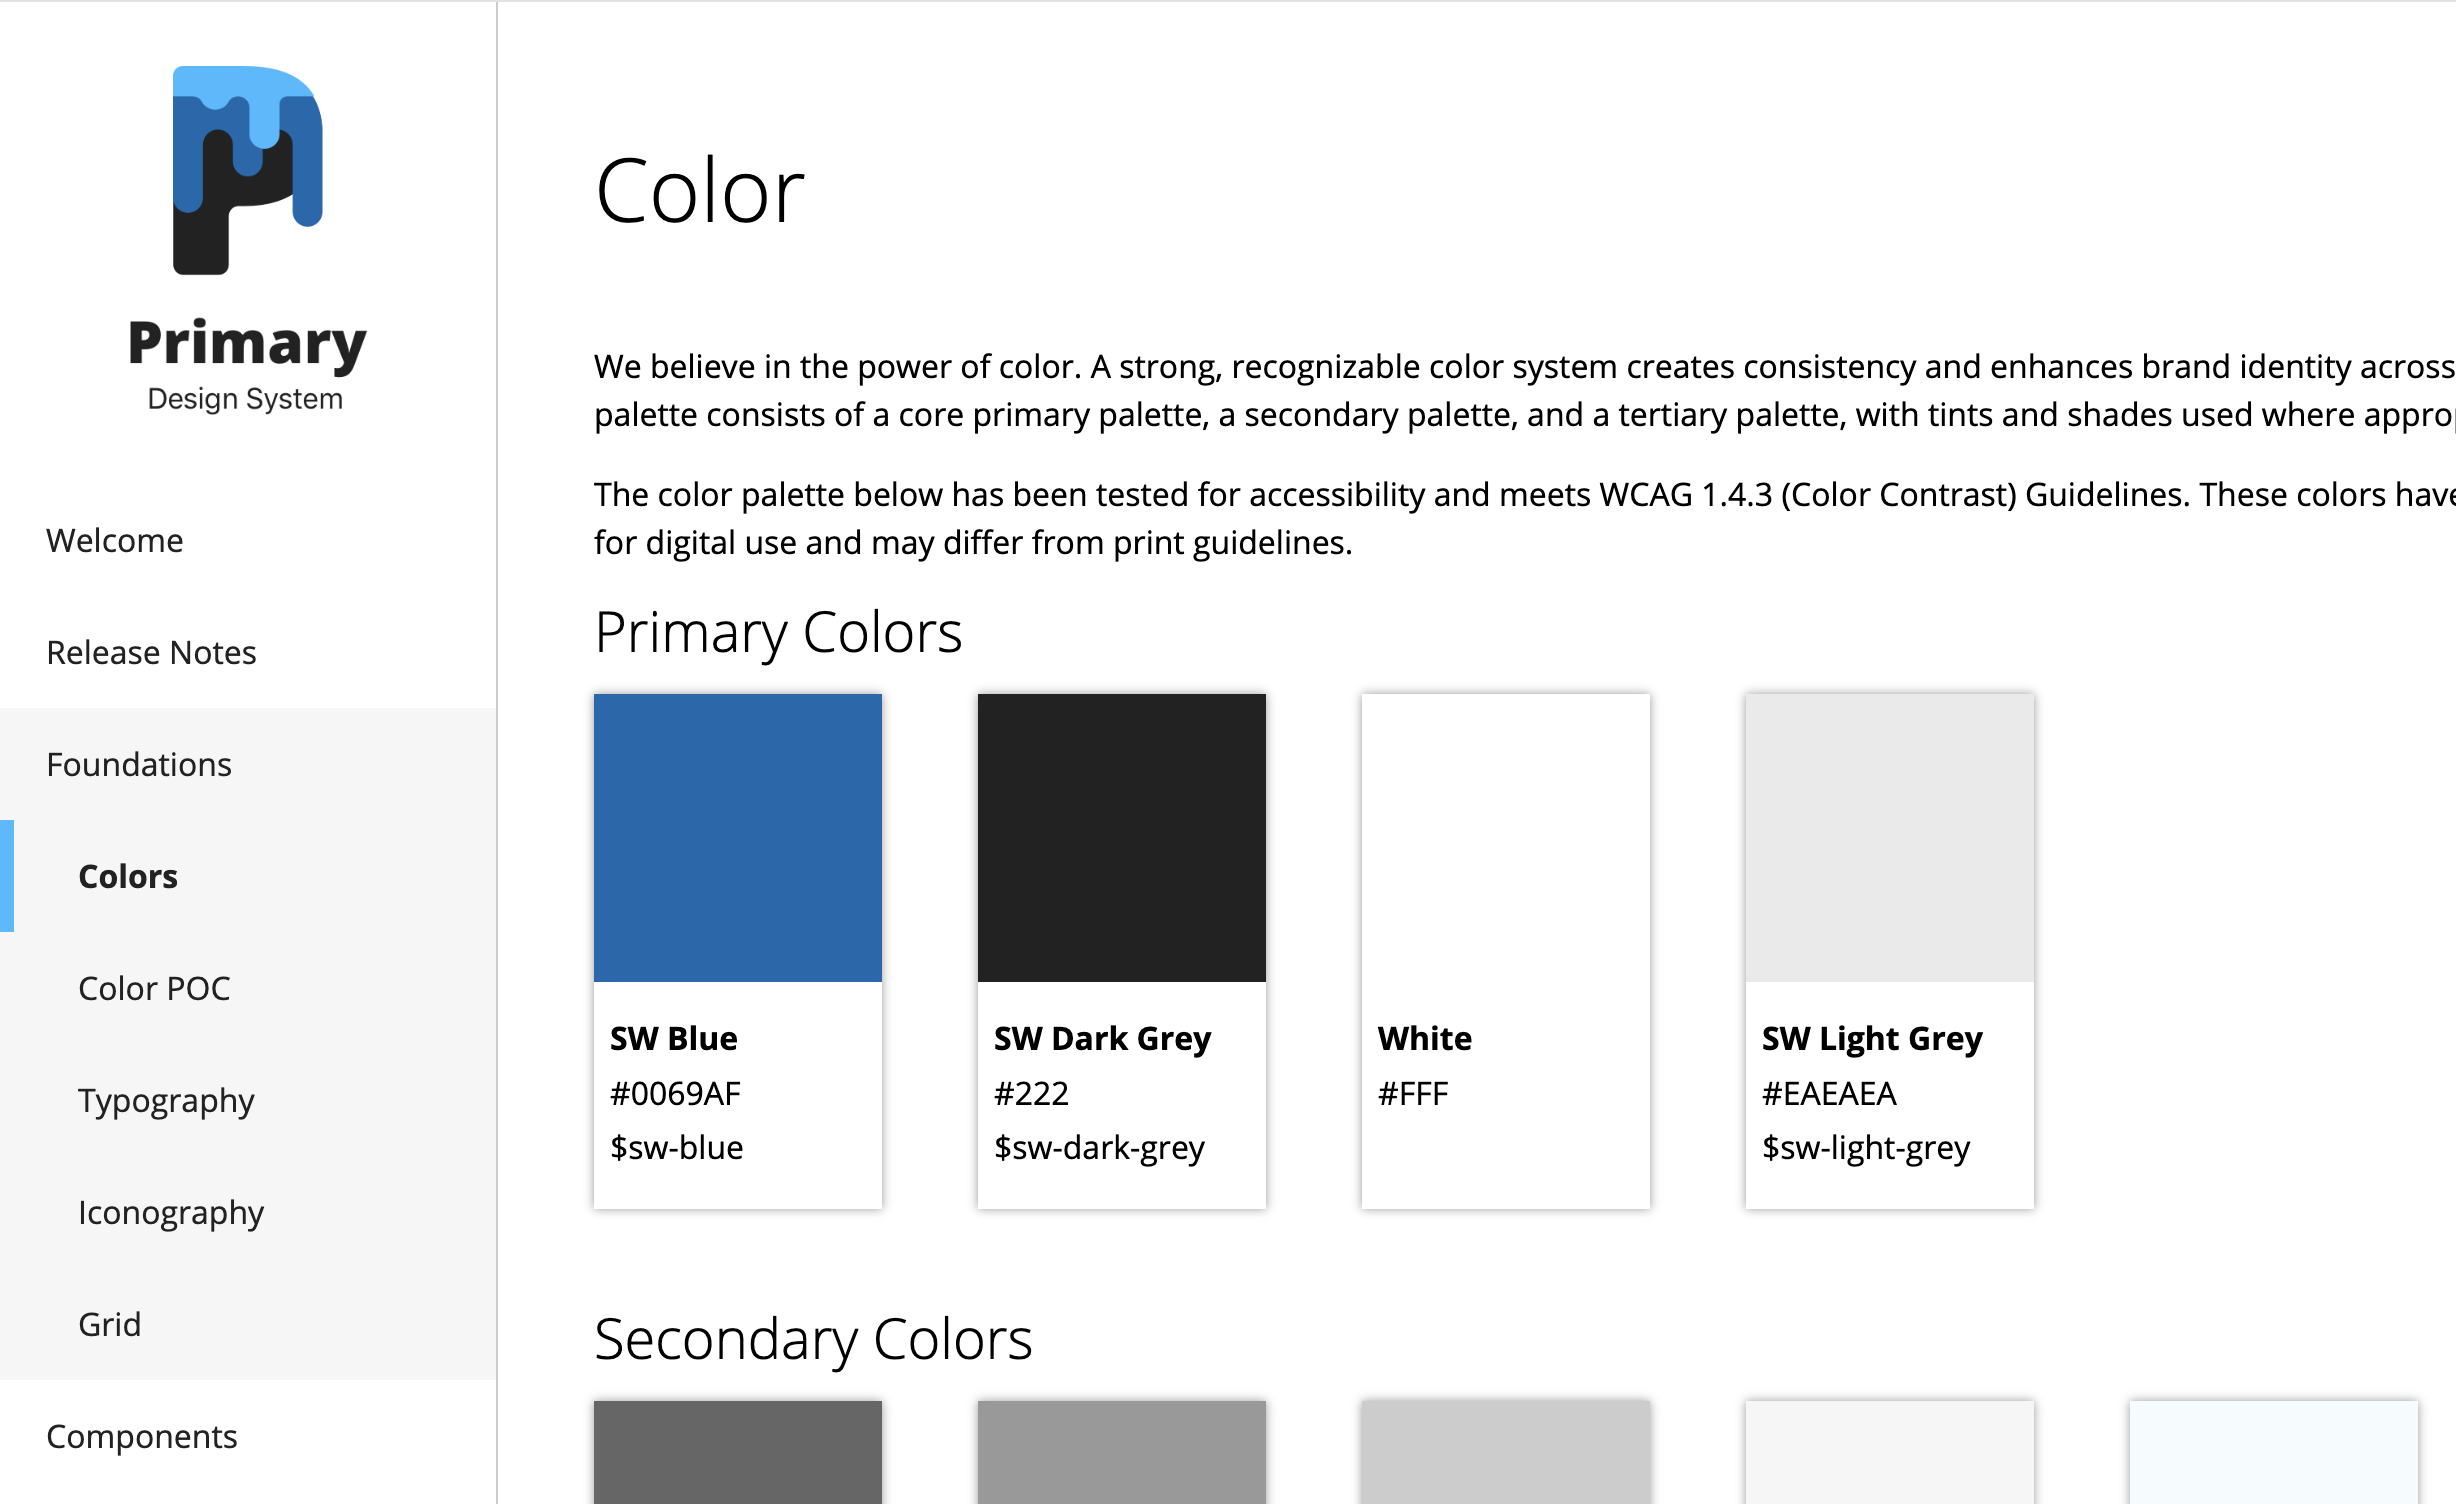Click the Primary wordmark text
The height and width of the screenshot is (1504, 2456).
(247, 344)
